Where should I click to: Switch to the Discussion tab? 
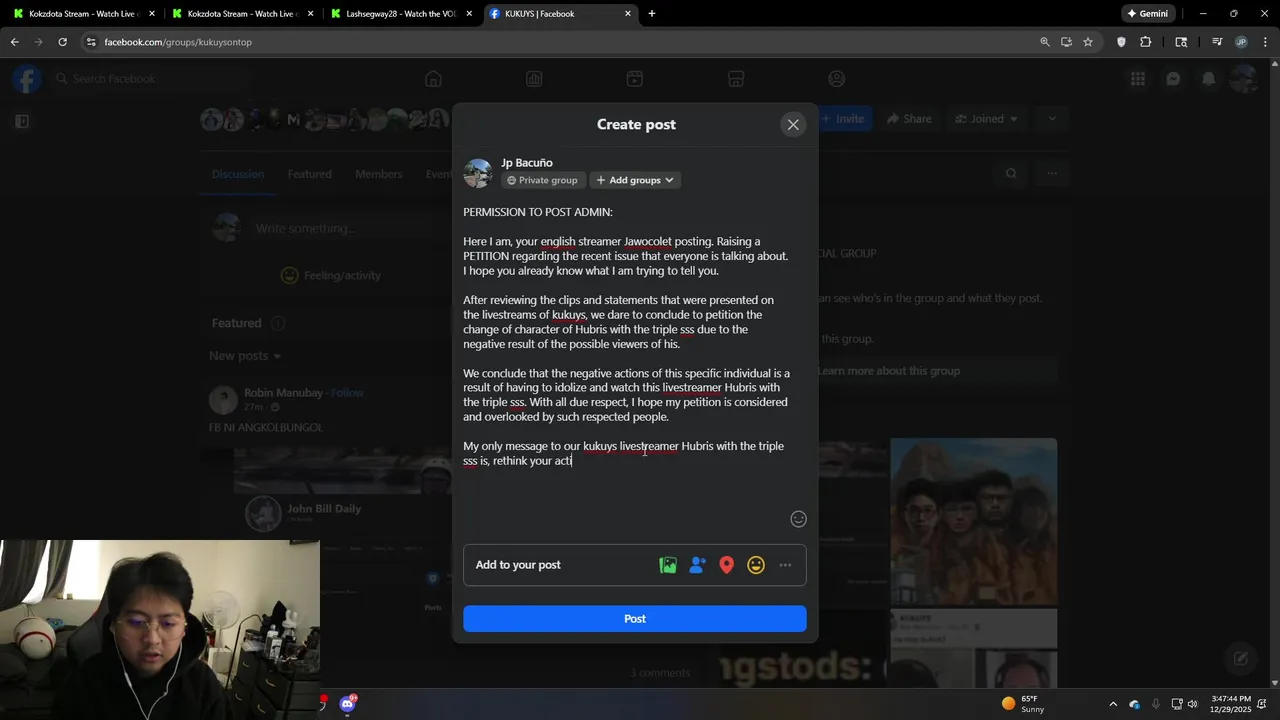tap(238, 174)
